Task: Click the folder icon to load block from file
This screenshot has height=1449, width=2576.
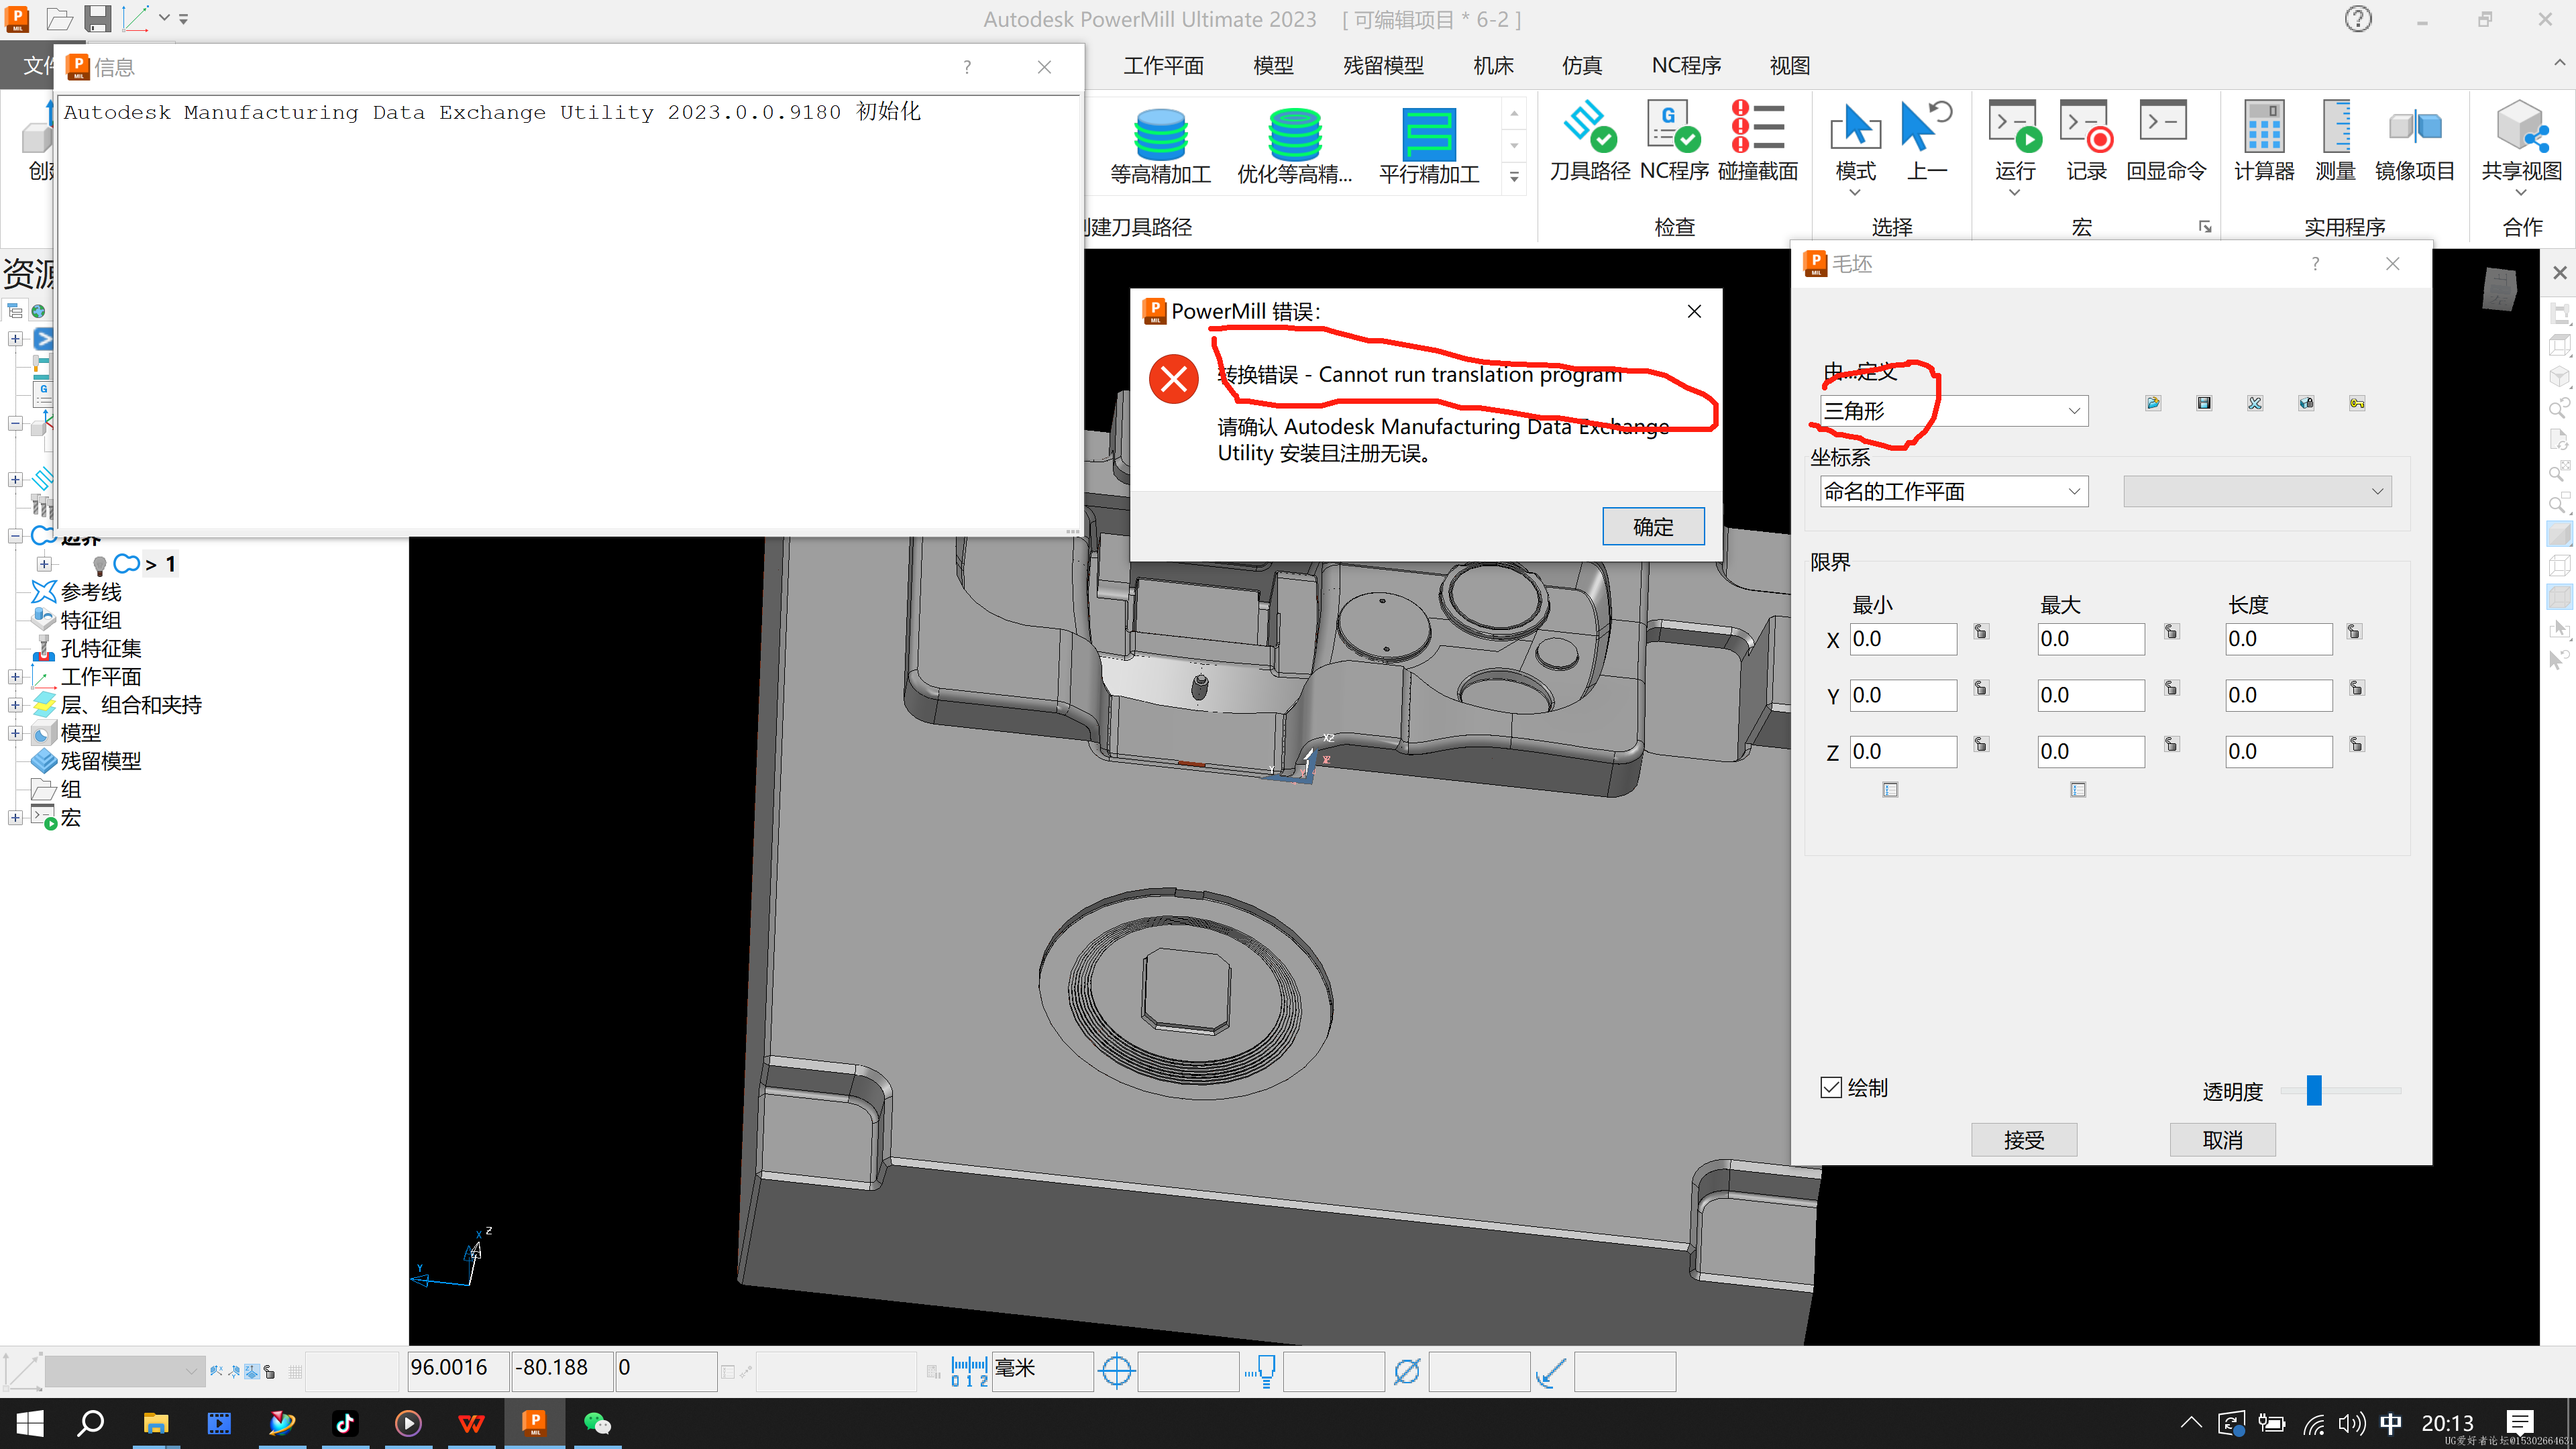Action: coord(2153,403)
